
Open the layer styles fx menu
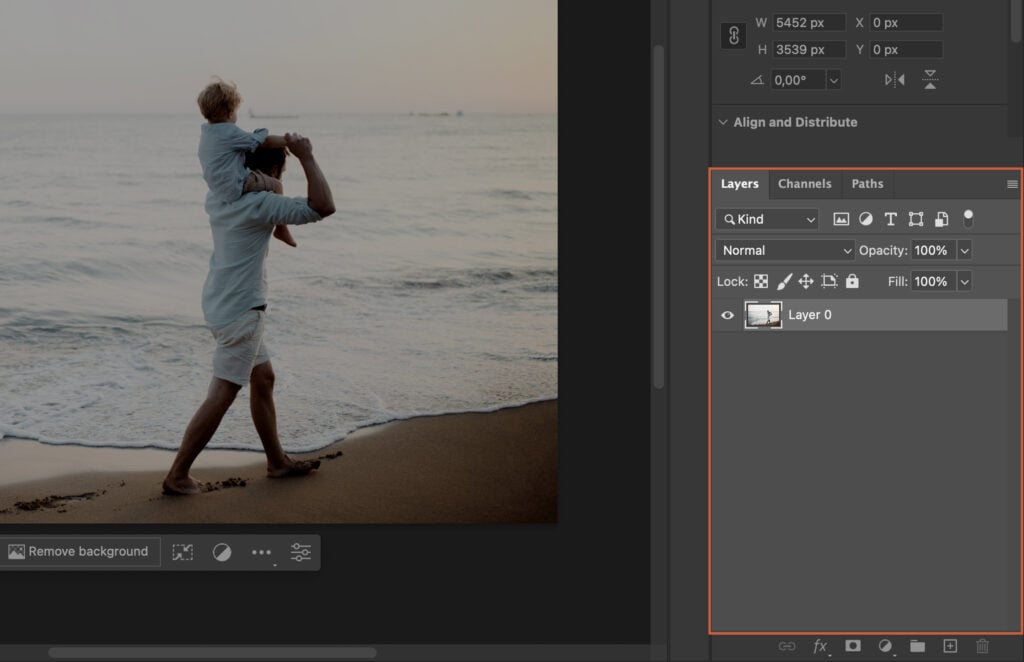[x=819, y=647]
